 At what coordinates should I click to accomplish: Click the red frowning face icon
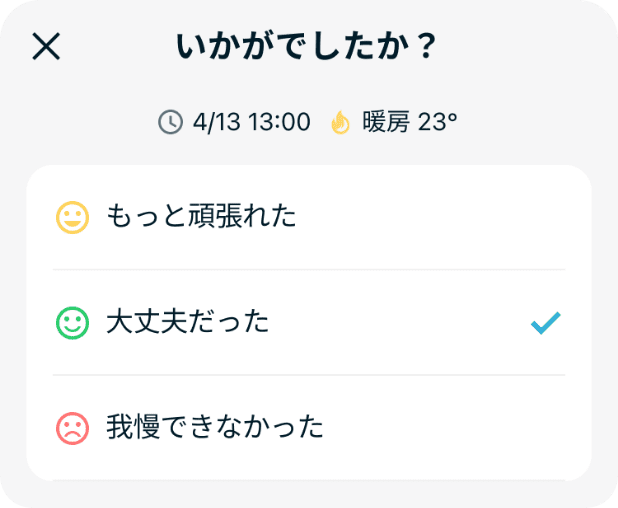click(72, 429)
